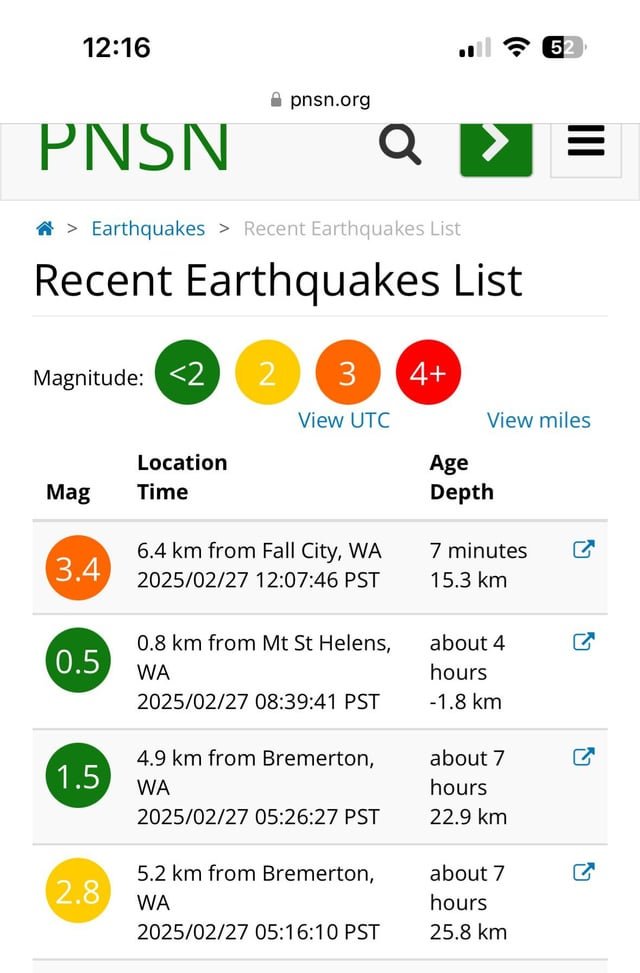640x973 pixels.
Task: Open the search with the magnifier icon
Action: point(399,144)
